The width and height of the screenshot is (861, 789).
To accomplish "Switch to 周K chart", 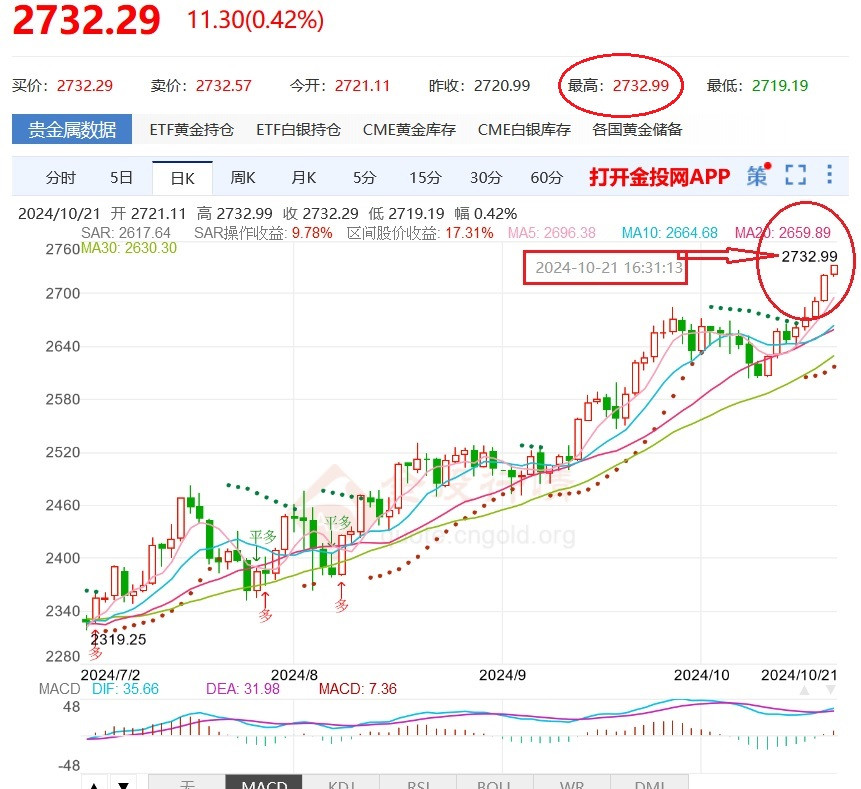I will pyautogui.click(x=243, y=178).
